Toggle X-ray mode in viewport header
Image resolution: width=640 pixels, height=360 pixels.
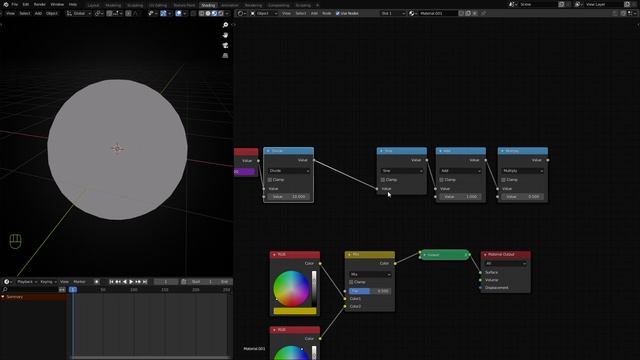pyautogui.click(x=193, y=13)
